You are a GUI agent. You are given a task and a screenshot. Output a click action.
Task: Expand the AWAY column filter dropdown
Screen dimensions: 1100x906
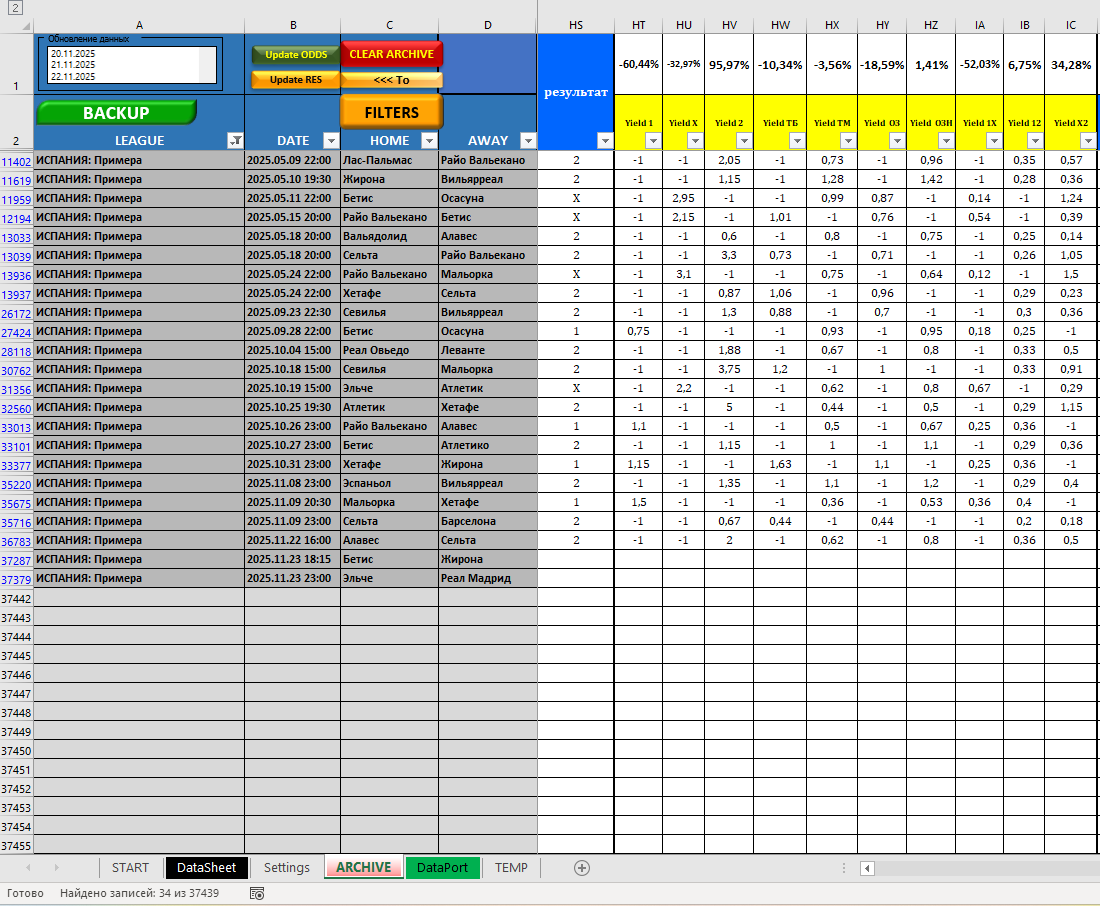click(x=526, y=141)
